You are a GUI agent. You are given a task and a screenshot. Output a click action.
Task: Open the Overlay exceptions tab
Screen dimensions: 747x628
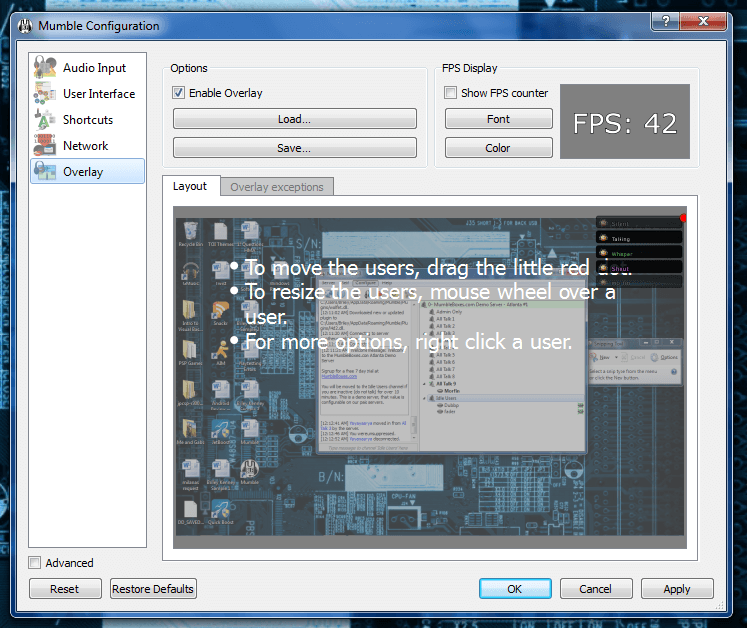pos(277,187)
